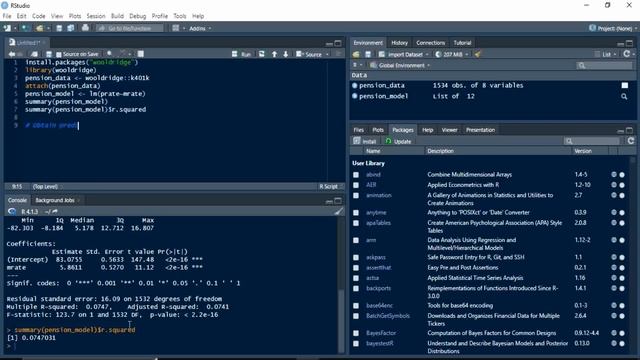
Task: Click the Re-run previous code region icon
Action: click(262, 54)
